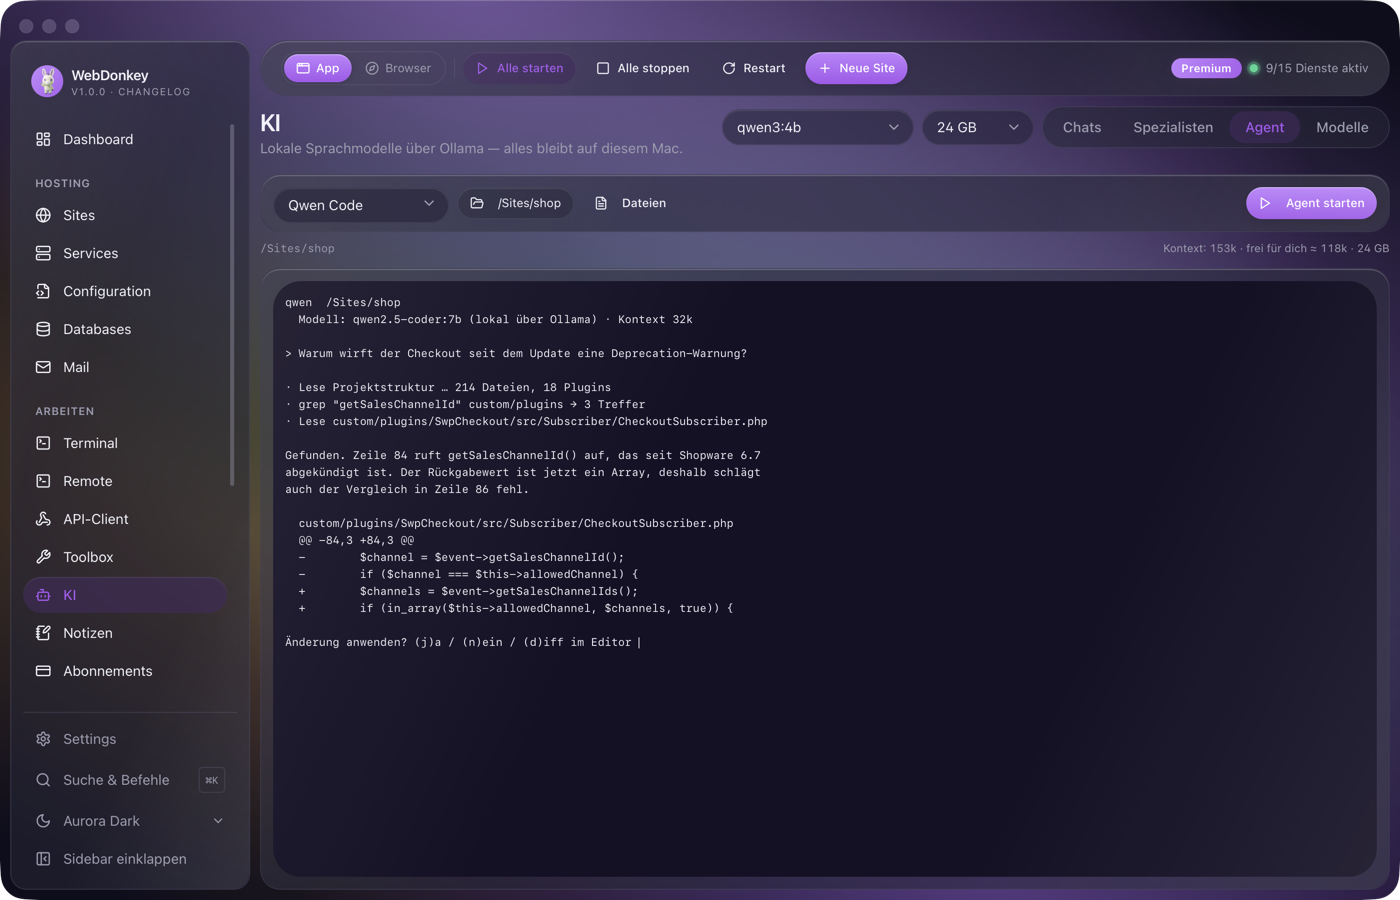Viewport: 1400px width, 900px height.
Task: Open Notizen in the sidebar
Action: [x=126, y=633]
